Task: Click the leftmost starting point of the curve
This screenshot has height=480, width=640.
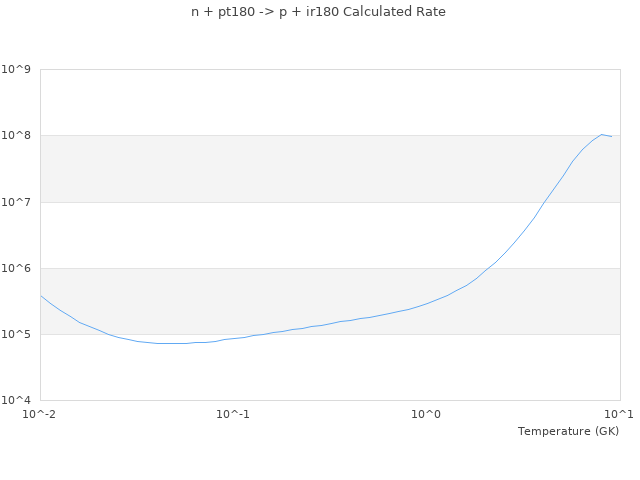Action: pos(41,296)
